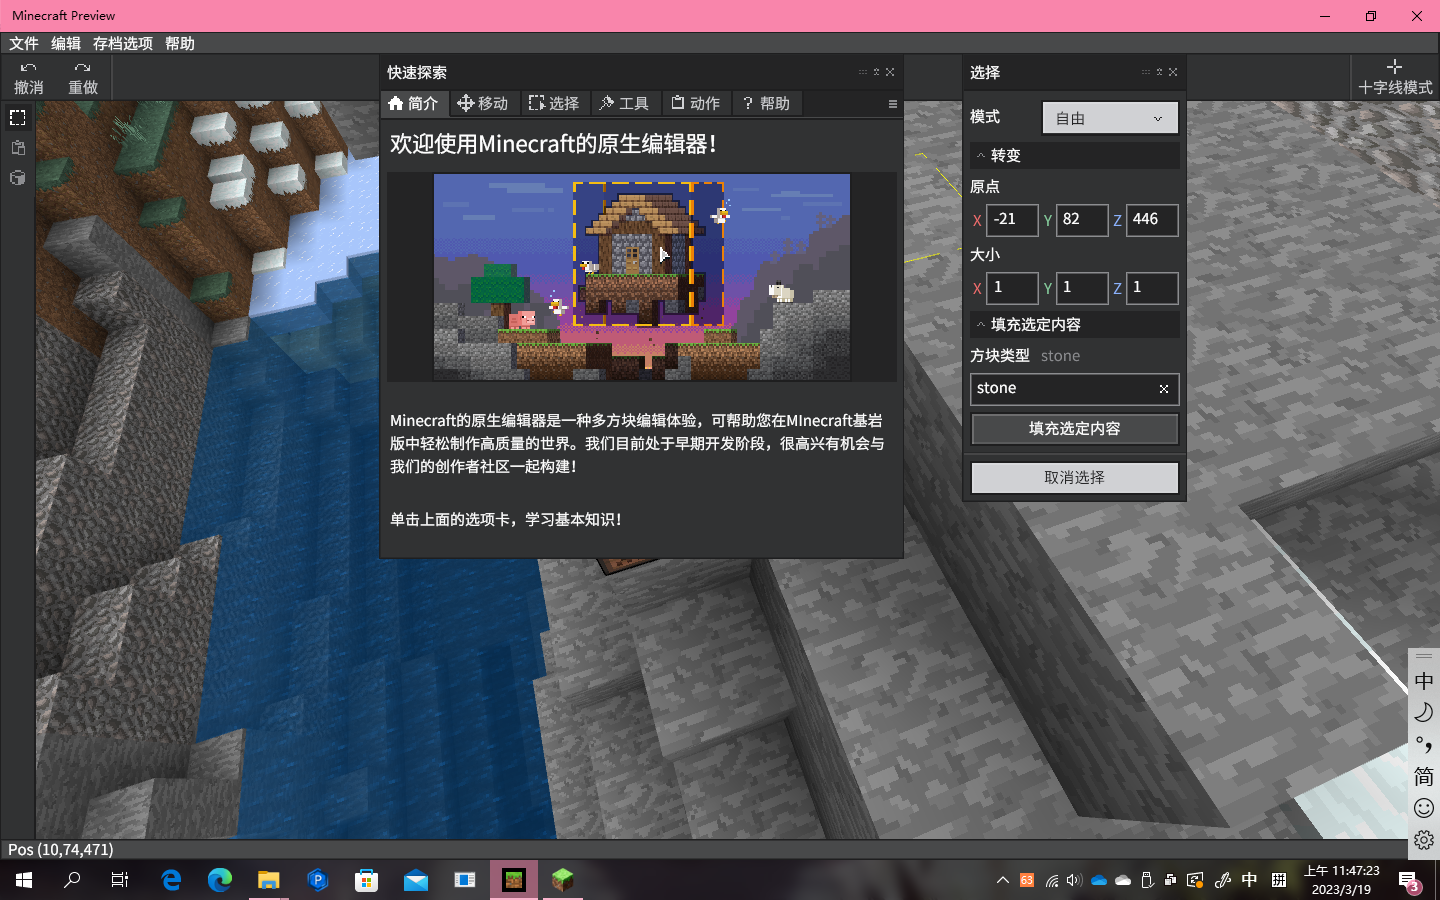The height and width of the screenshot is (900, 1440).
Task: Edit the origin Z field showing 446
Action: pos(1152,220)
